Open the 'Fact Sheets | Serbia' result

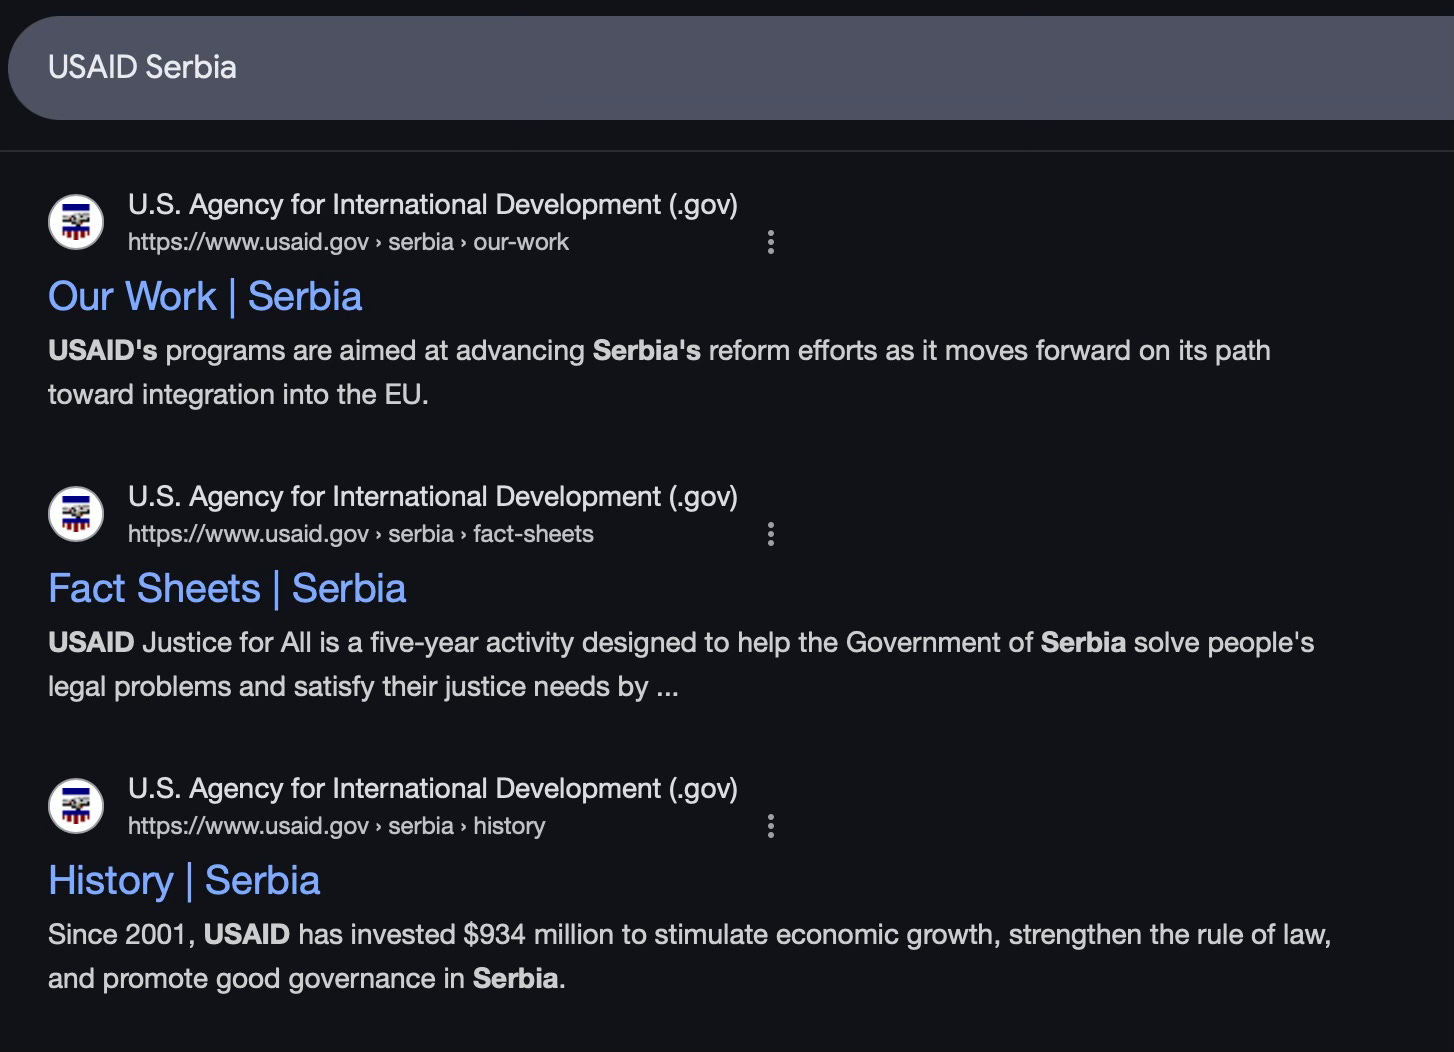[227, 589]
